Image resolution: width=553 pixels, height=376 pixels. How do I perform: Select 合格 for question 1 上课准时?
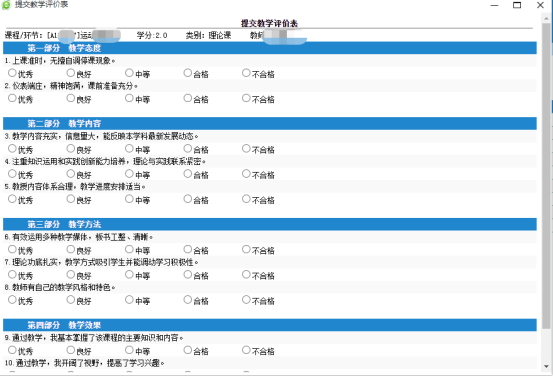(188, 73)
